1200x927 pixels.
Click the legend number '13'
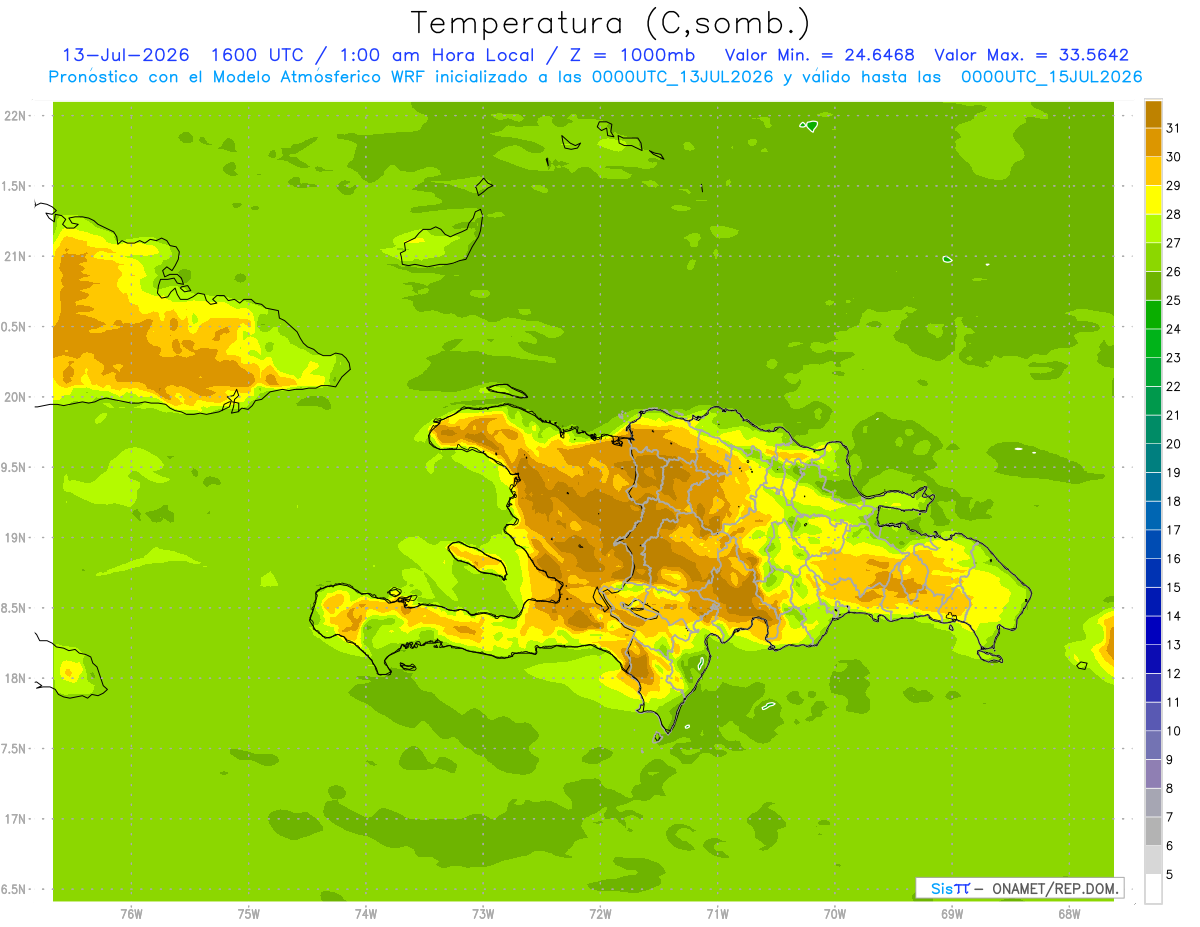(x=1175, y=645)
